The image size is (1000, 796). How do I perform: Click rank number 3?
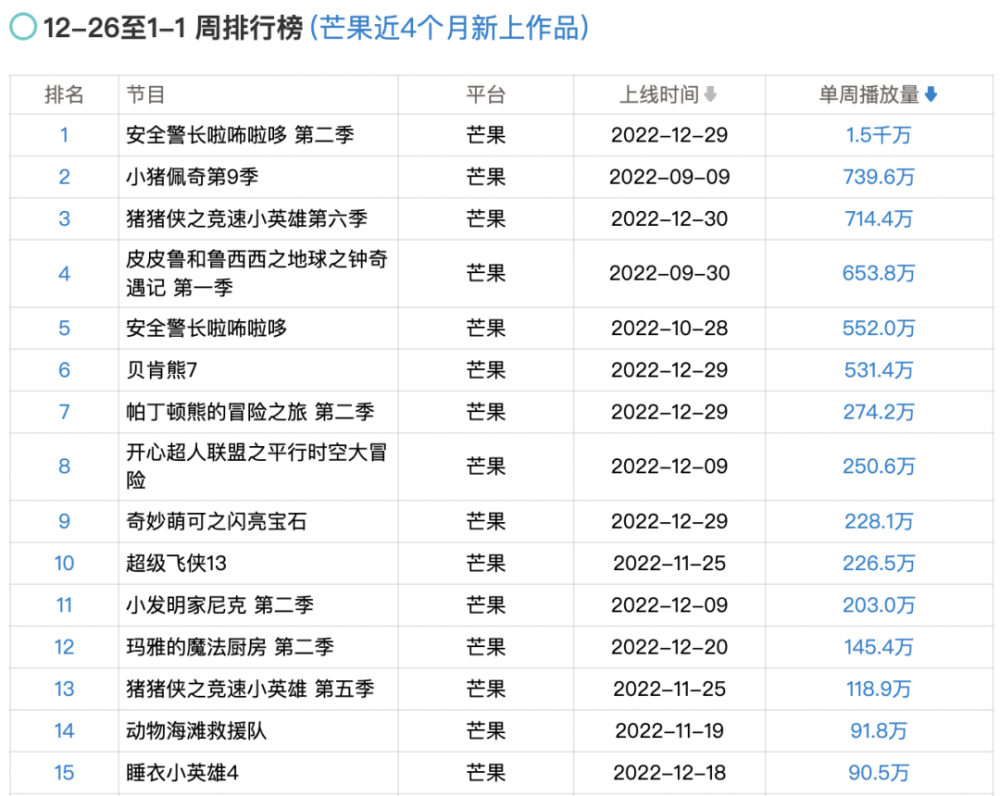click(x=64, y=219)
